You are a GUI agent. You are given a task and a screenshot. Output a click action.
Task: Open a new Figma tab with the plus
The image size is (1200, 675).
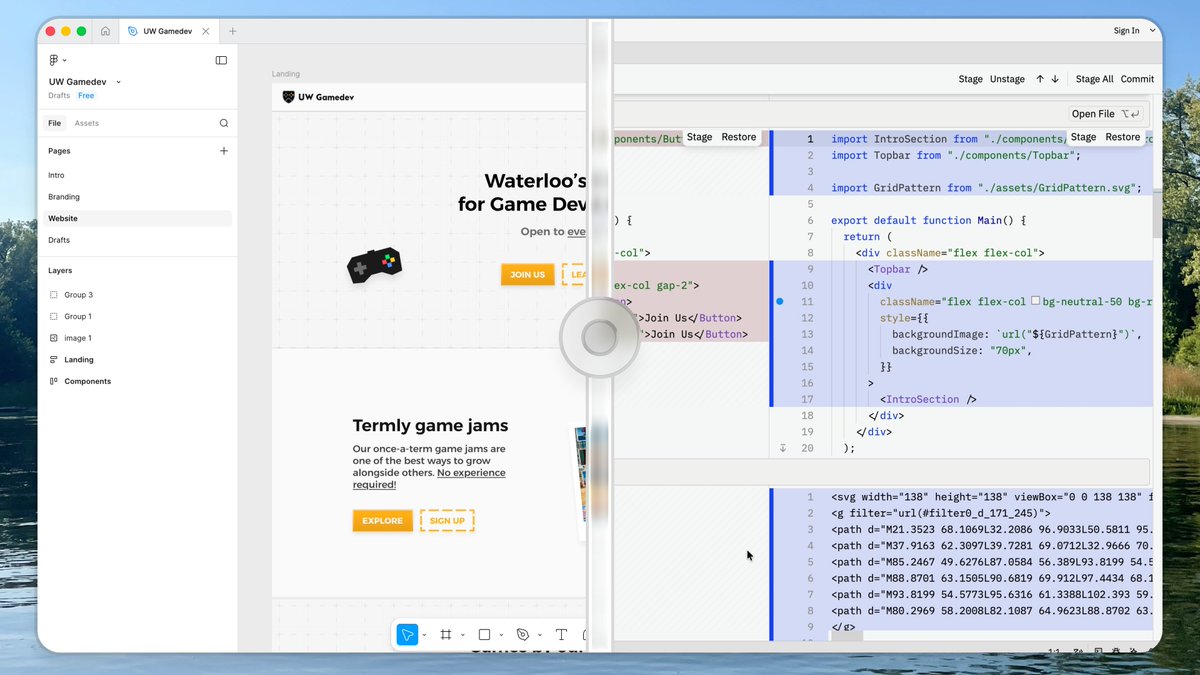pyautogui.click(x=233, y=31)
